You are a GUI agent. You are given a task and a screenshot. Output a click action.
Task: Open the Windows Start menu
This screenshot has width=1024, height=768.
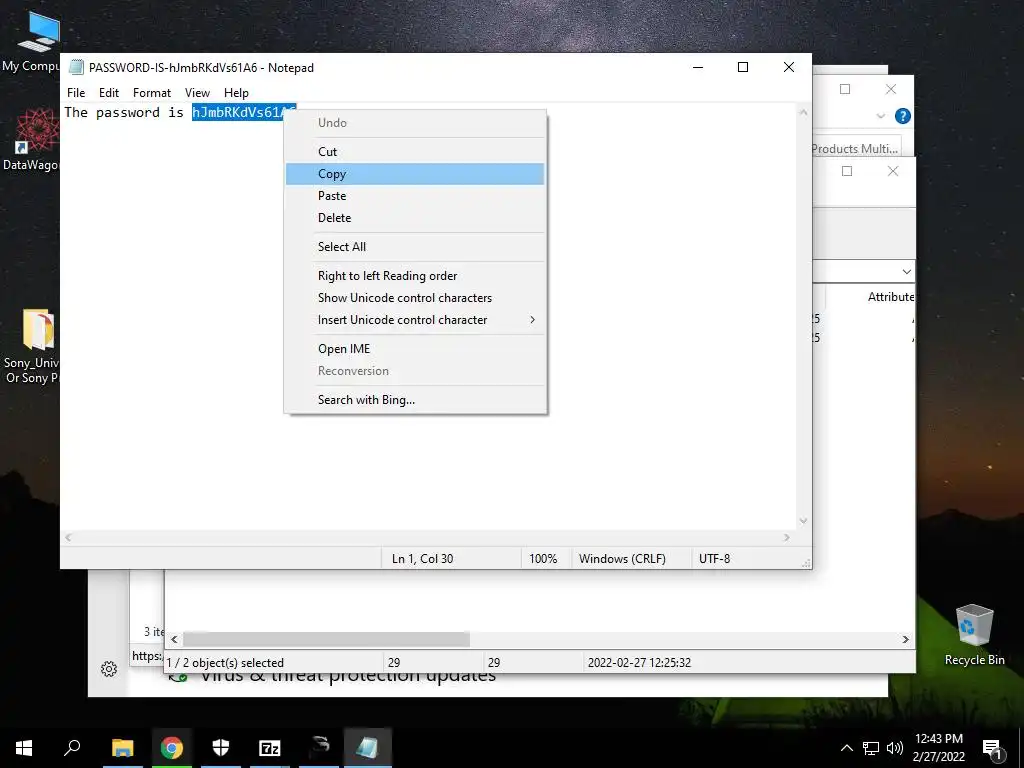(x=24, y=747)
